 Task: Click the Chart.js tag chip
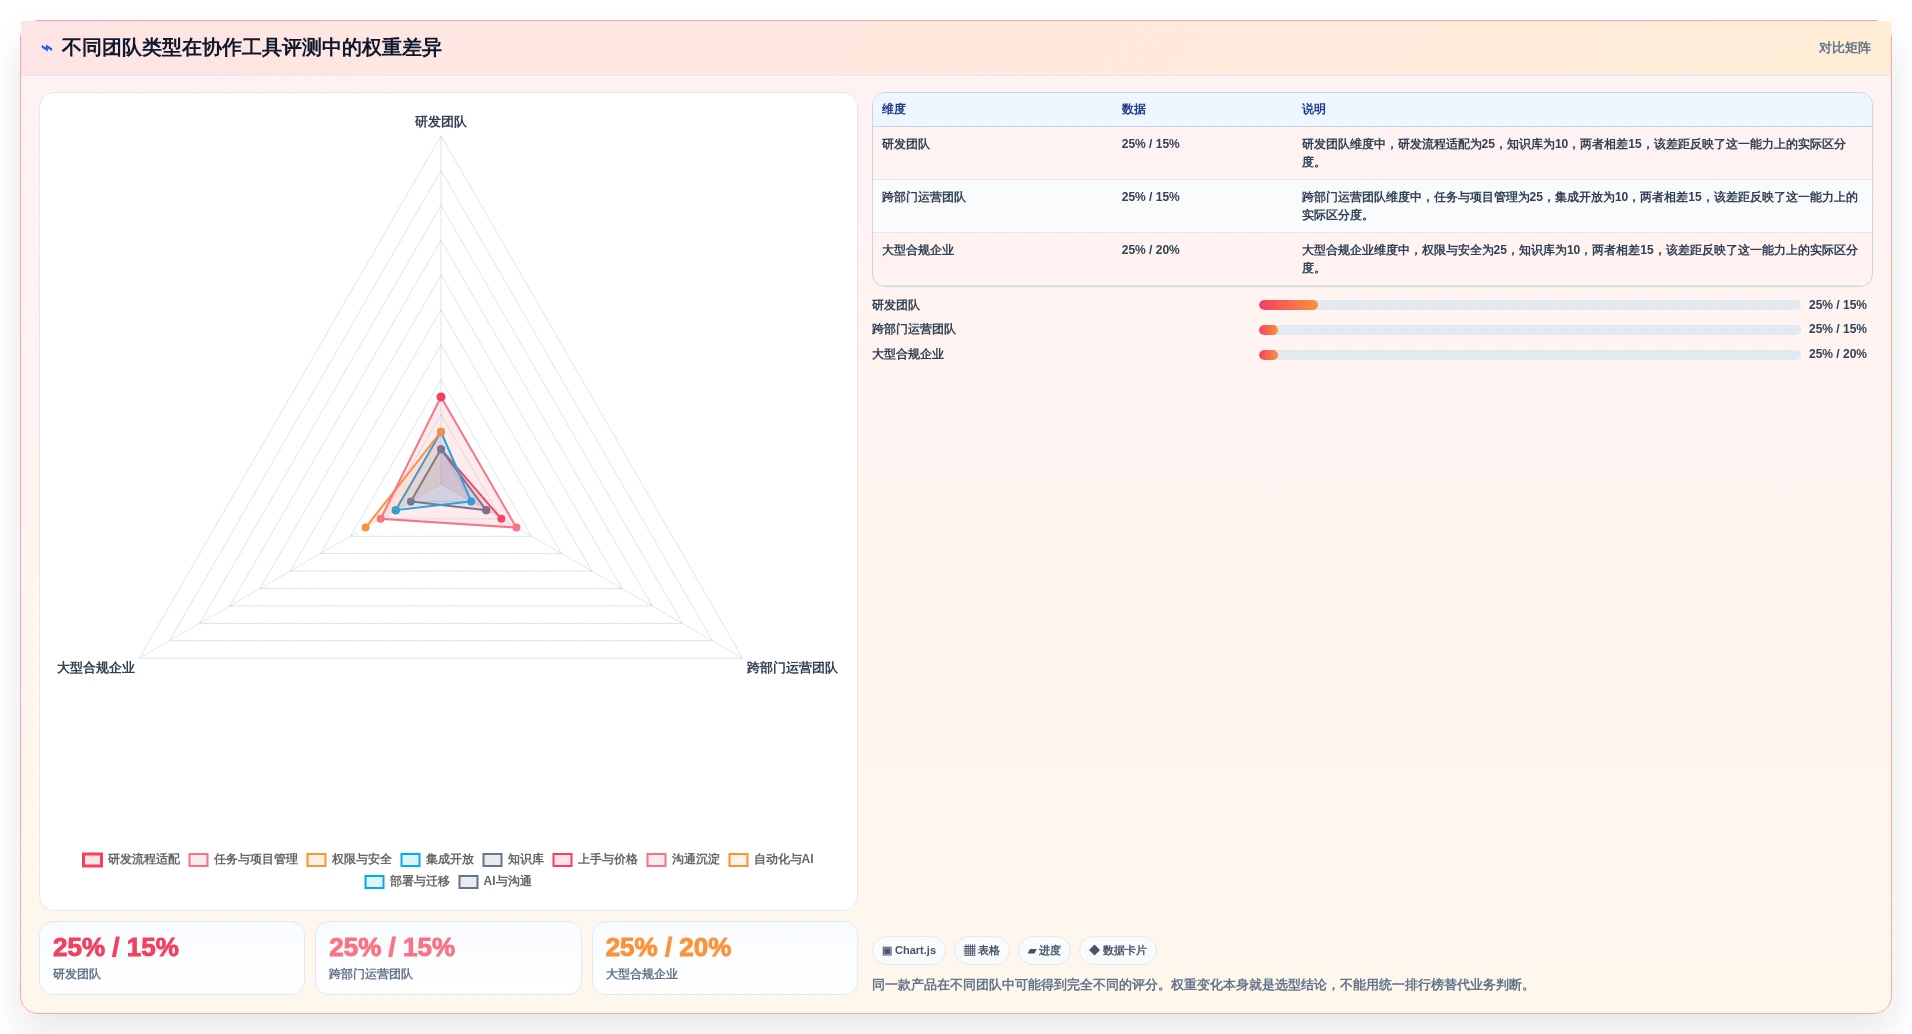pyautogui.click(x=909, y=950)
